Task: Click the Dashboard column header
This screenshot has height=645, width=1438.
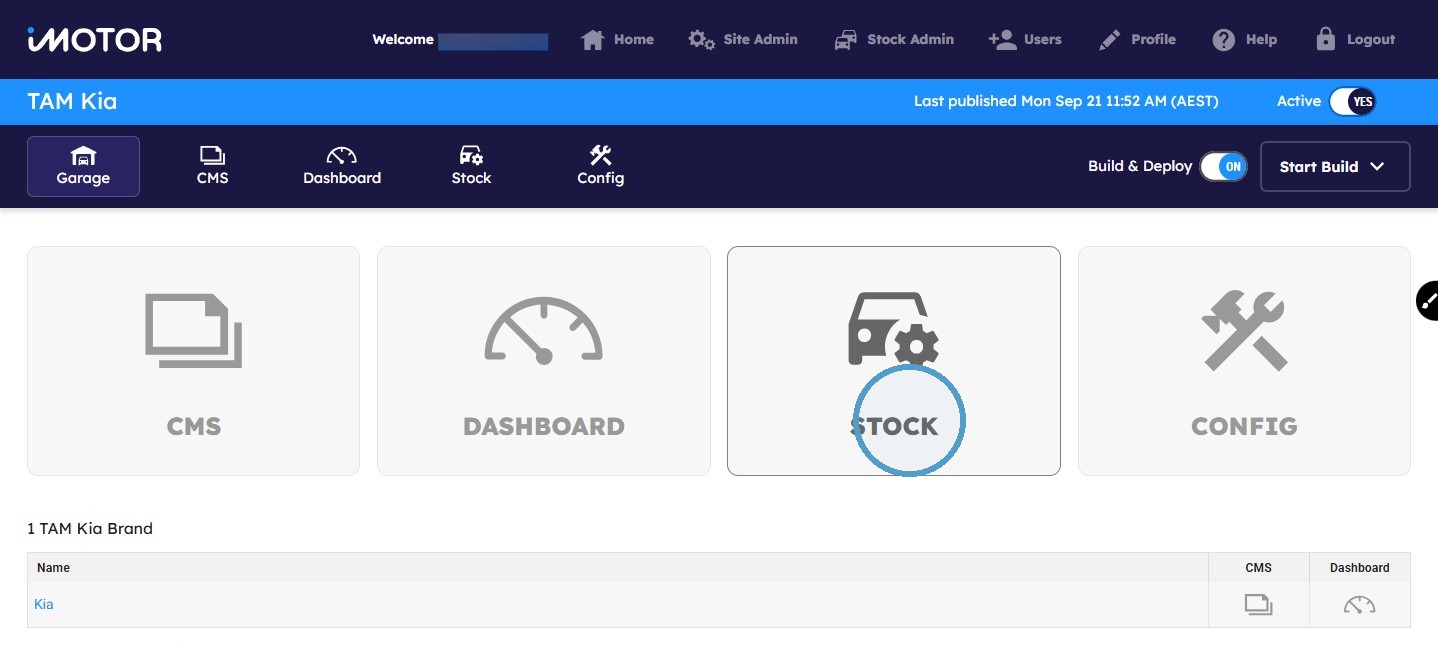Action: point(1359,567)
